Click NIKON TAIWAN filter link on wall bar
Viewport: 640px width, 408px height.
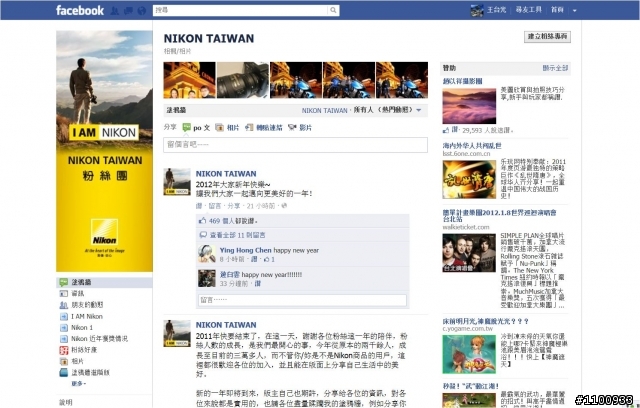point(324,111)
